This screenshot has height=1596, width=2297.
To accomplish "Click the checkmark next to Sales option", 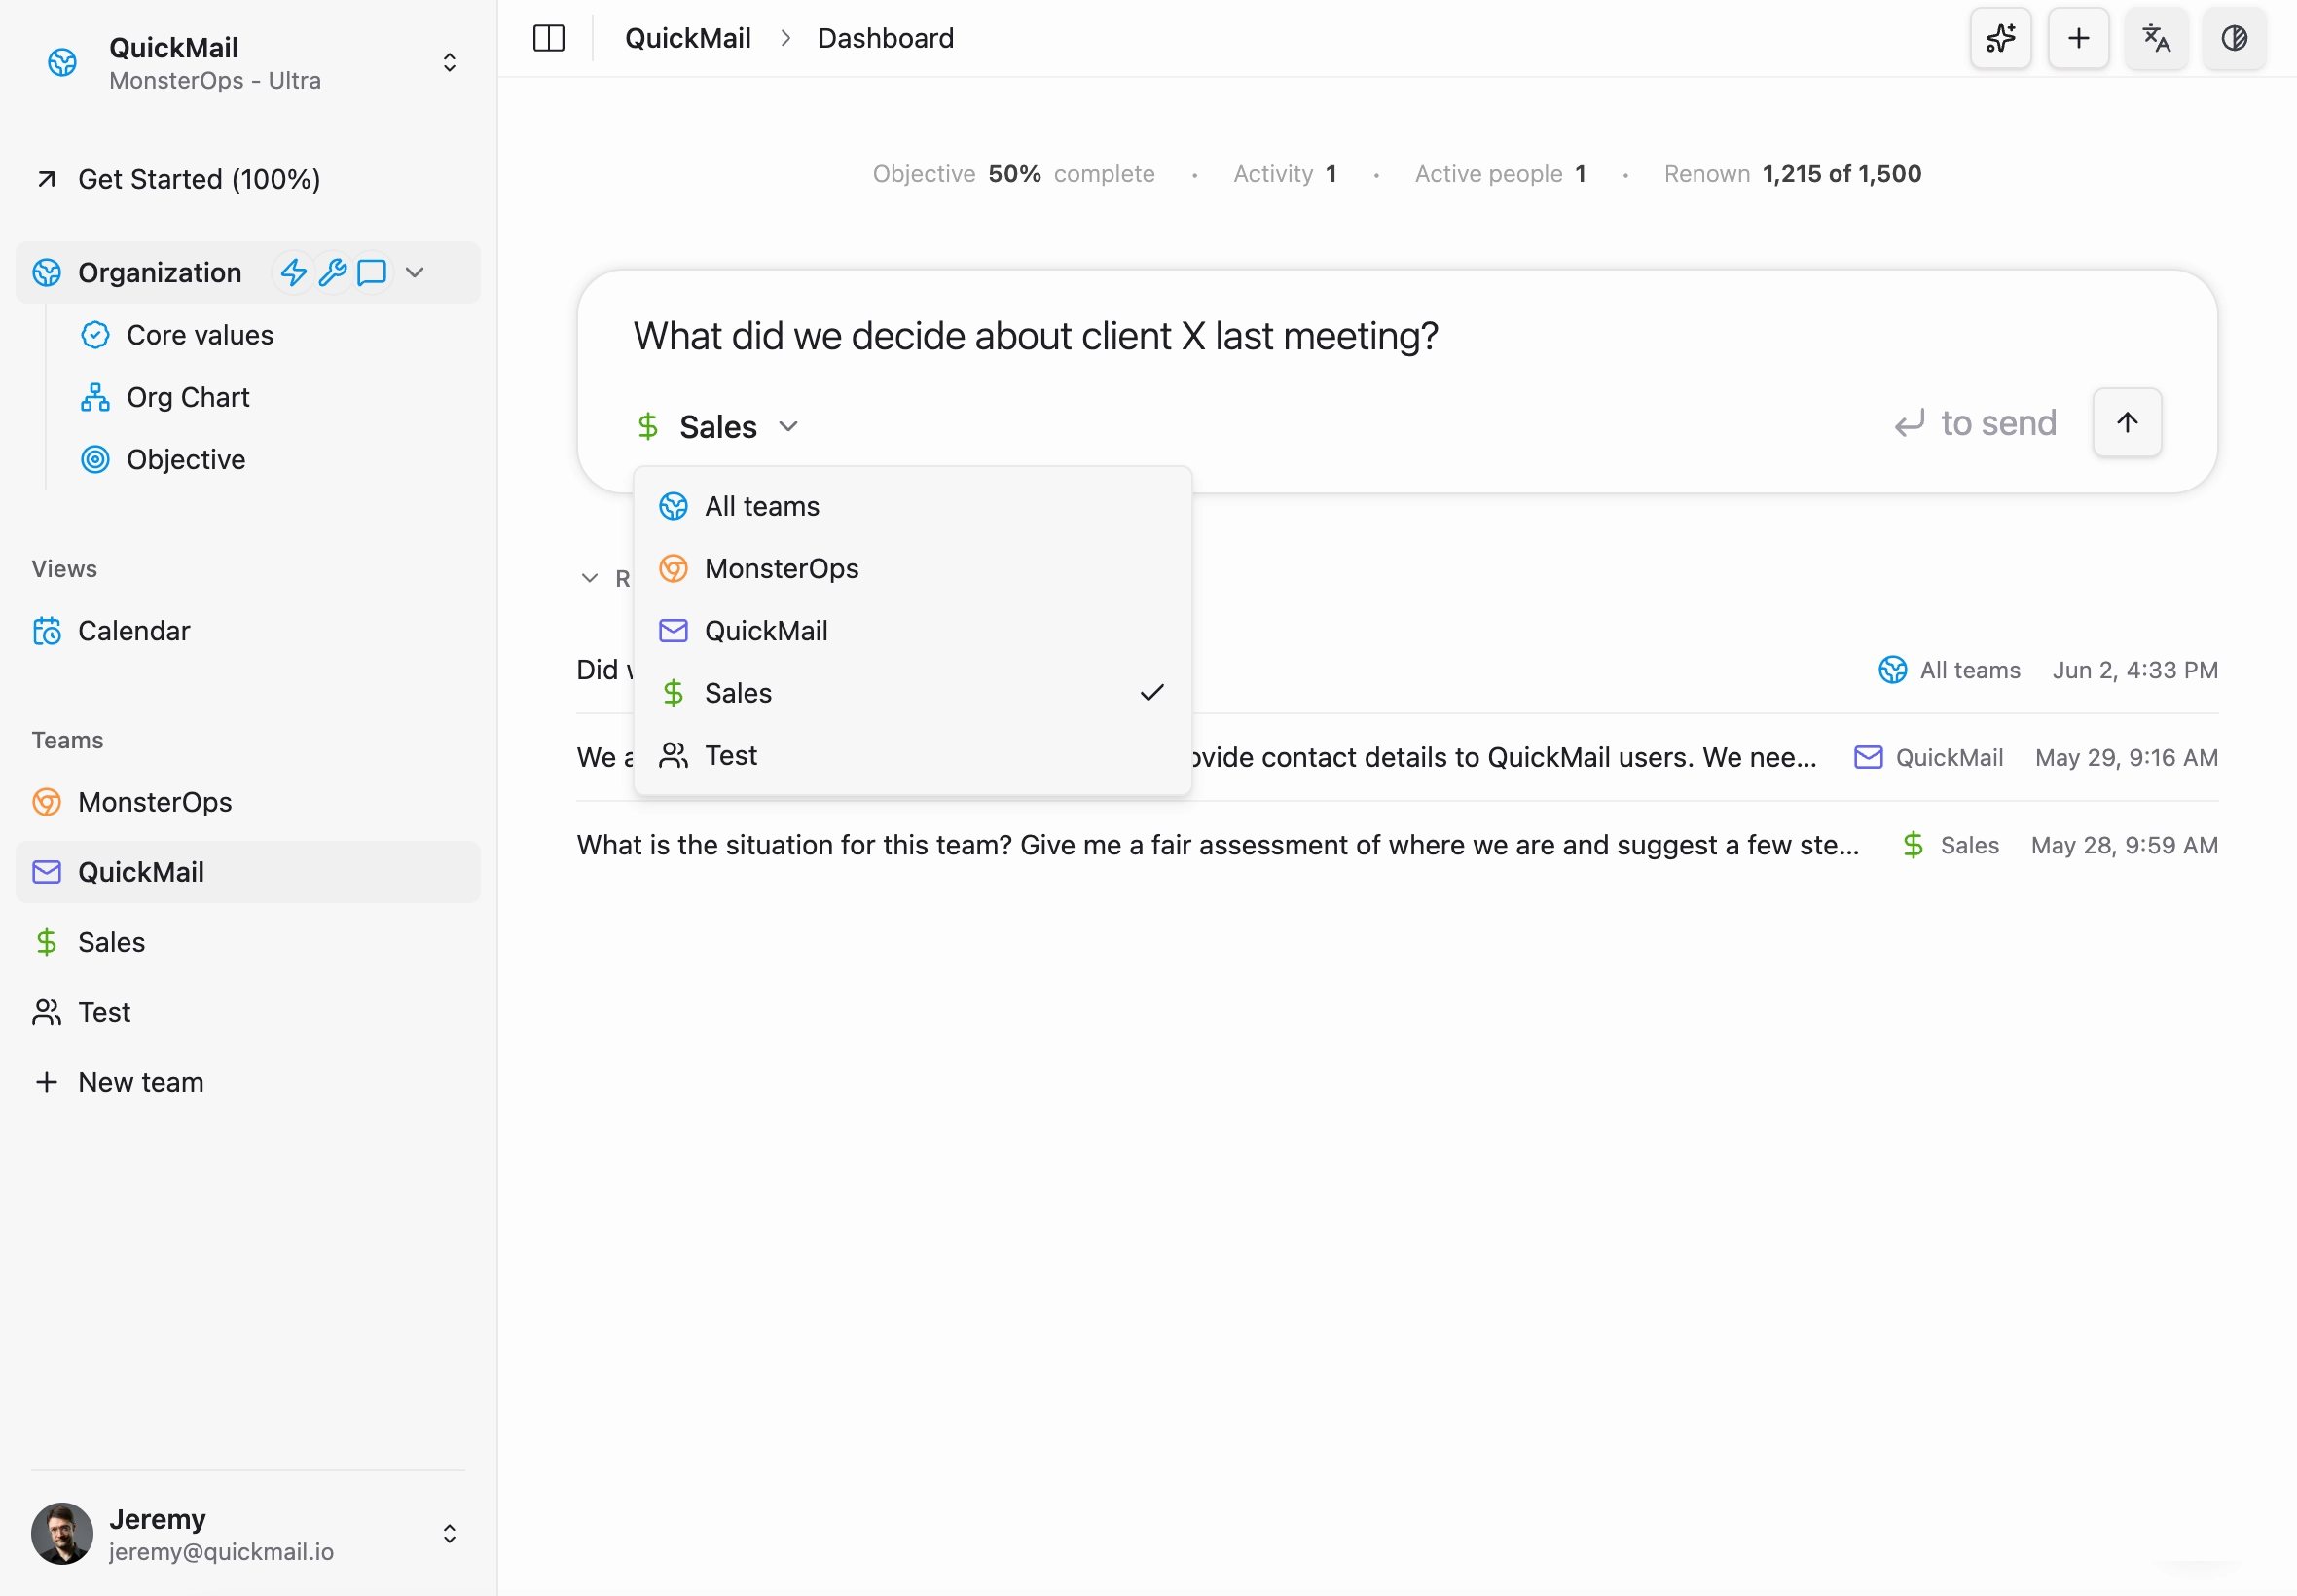I will [x=1152, y=693].
